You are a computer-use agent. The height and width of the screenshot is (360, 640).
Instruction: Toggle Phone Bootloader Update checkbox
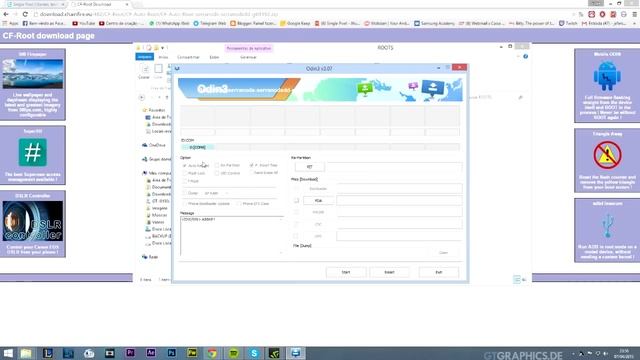(184, 203)
